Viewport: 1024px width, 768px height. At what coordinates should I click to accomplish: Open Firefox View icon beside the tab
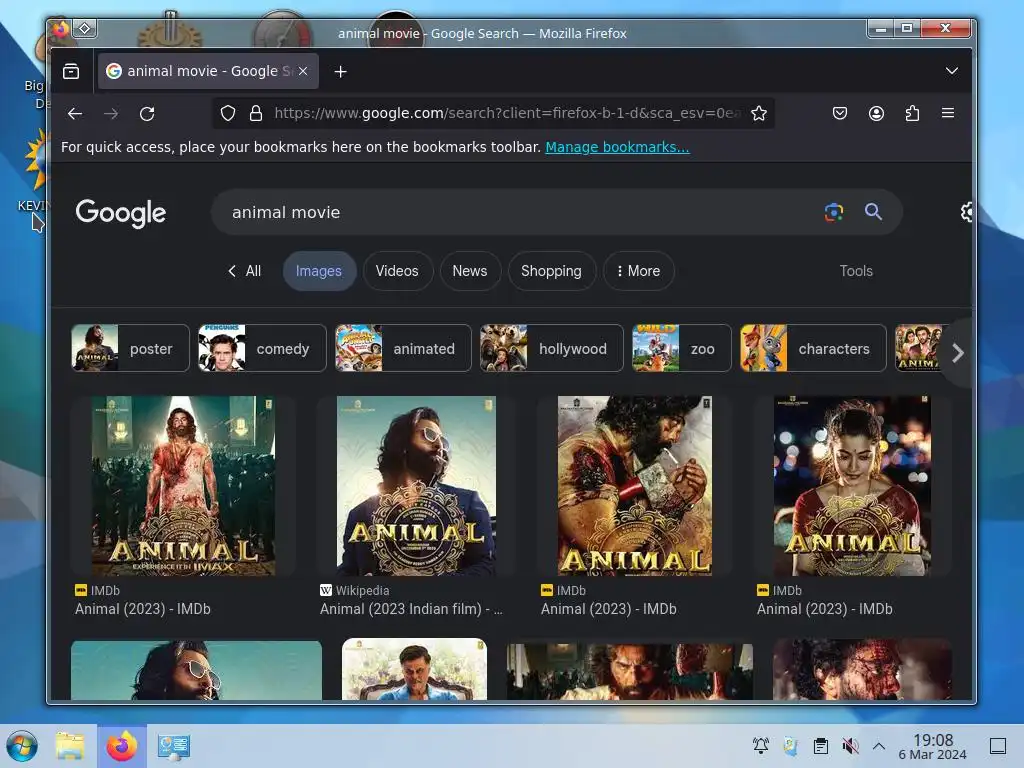71,71
